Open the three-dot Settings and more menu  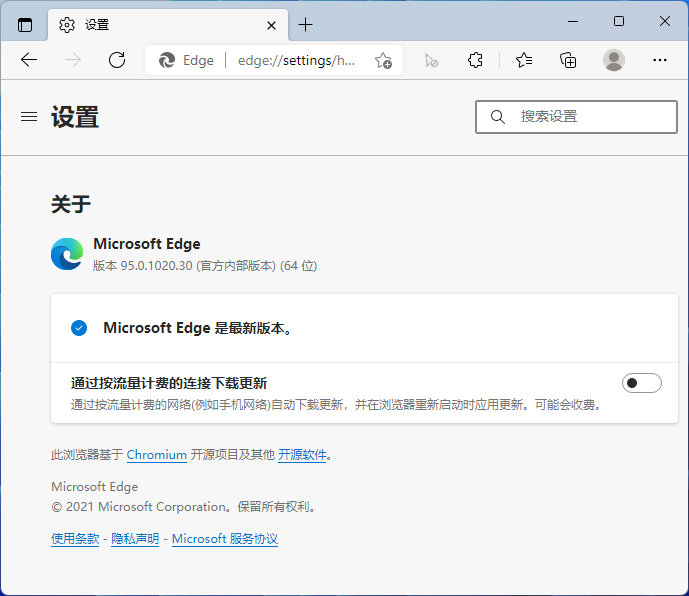tap(659, 60)
